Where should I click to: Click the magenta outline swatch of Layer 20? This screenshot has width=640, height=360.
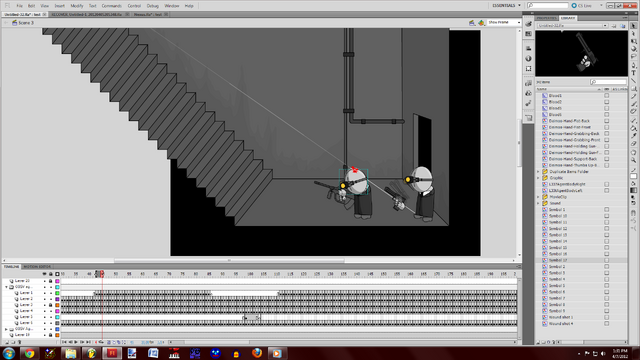[57, 281]
